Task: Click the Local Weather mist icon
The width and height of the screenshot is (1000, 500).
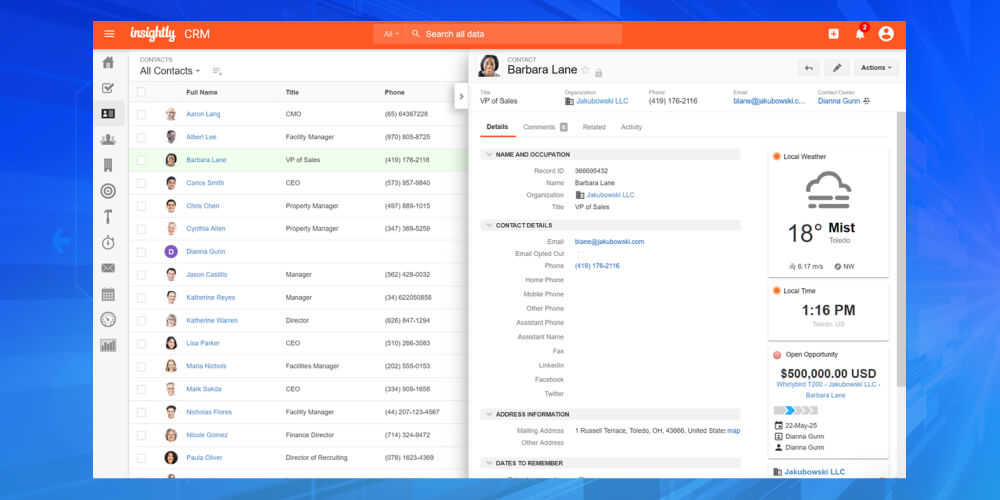Action: point(828,189)
